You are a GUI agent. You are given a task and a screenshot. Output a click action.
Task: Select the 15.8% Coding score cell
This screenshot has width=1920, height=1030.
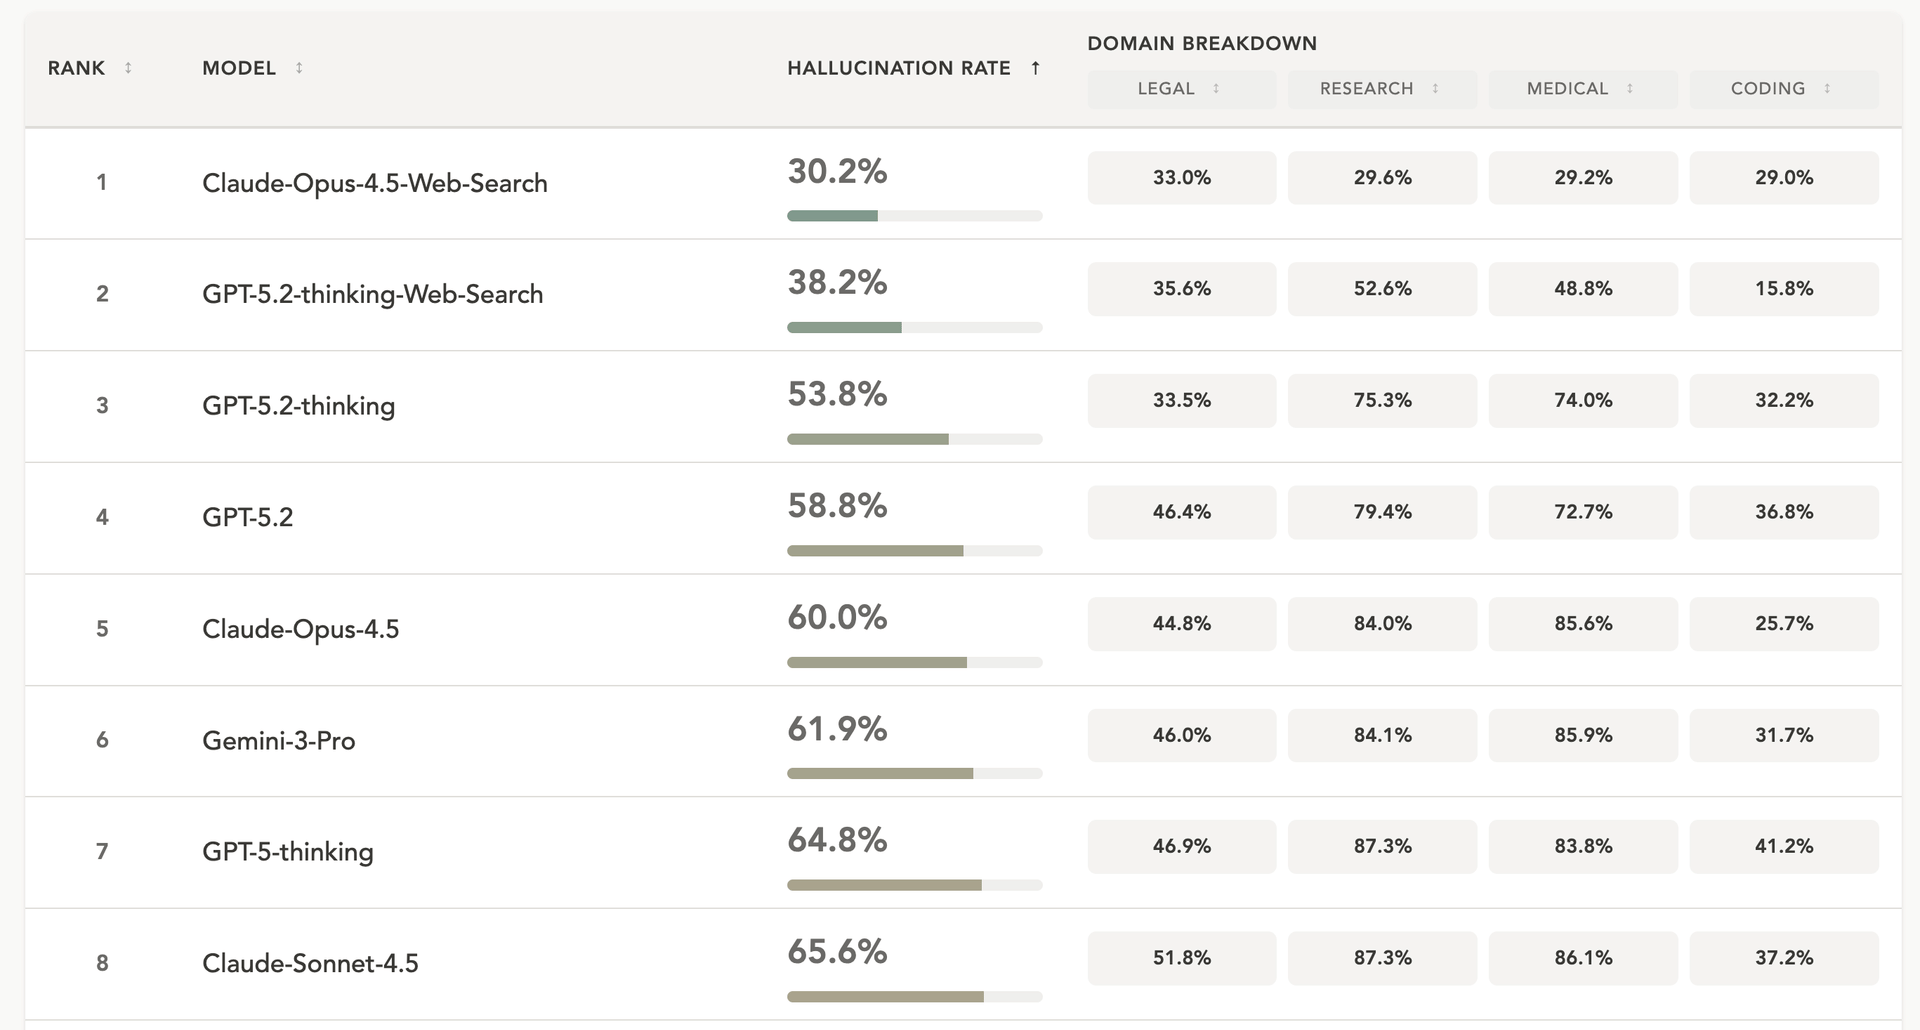click(x=1783, y=289)
